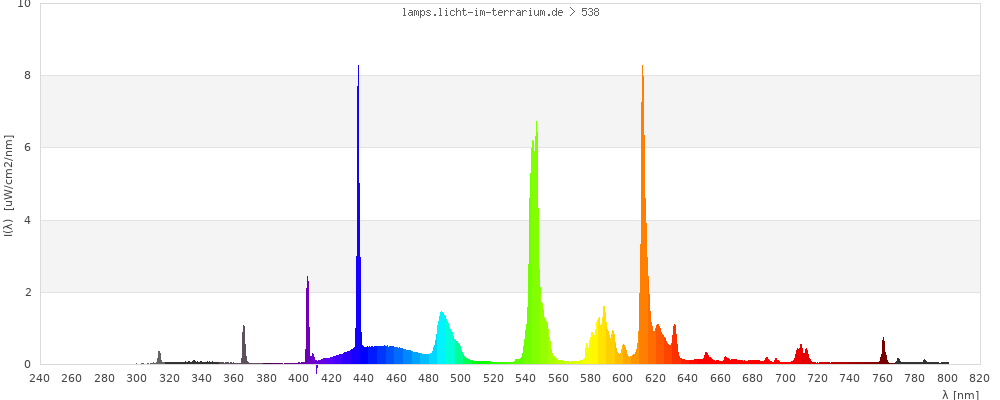Click the tall orange spectral peak near 612 nm
1000x400 pixels.
[x=643, y=214]
